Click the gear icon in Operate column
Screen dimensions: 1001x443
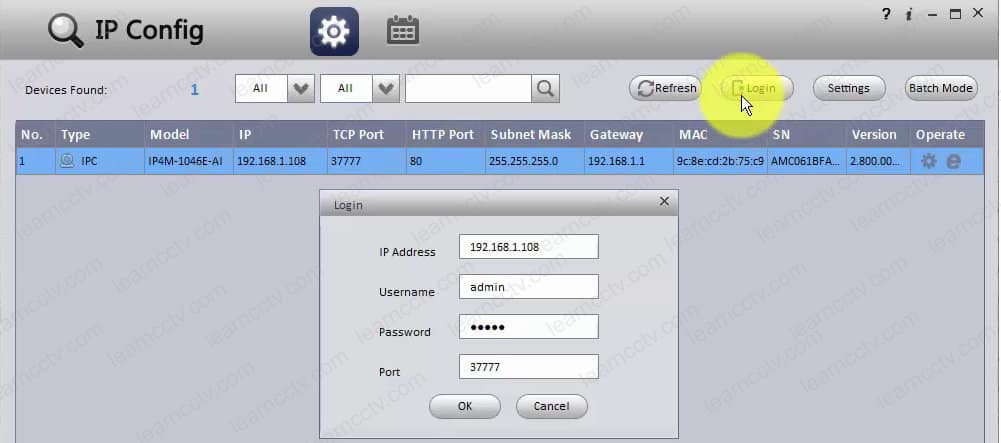928,161
